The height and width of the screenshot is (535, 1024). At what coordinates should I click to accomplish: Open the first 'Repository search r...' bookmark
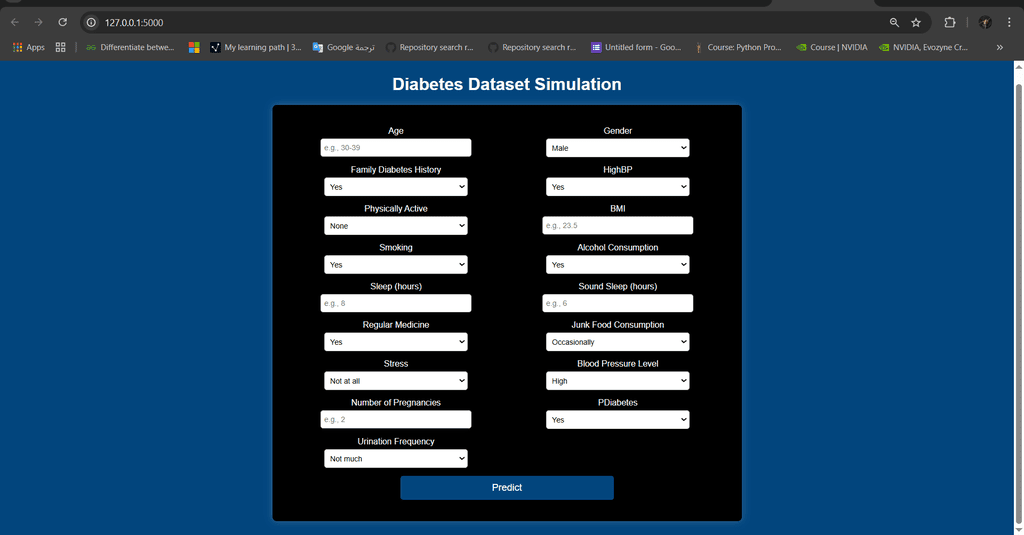click(x=429, y=47)
